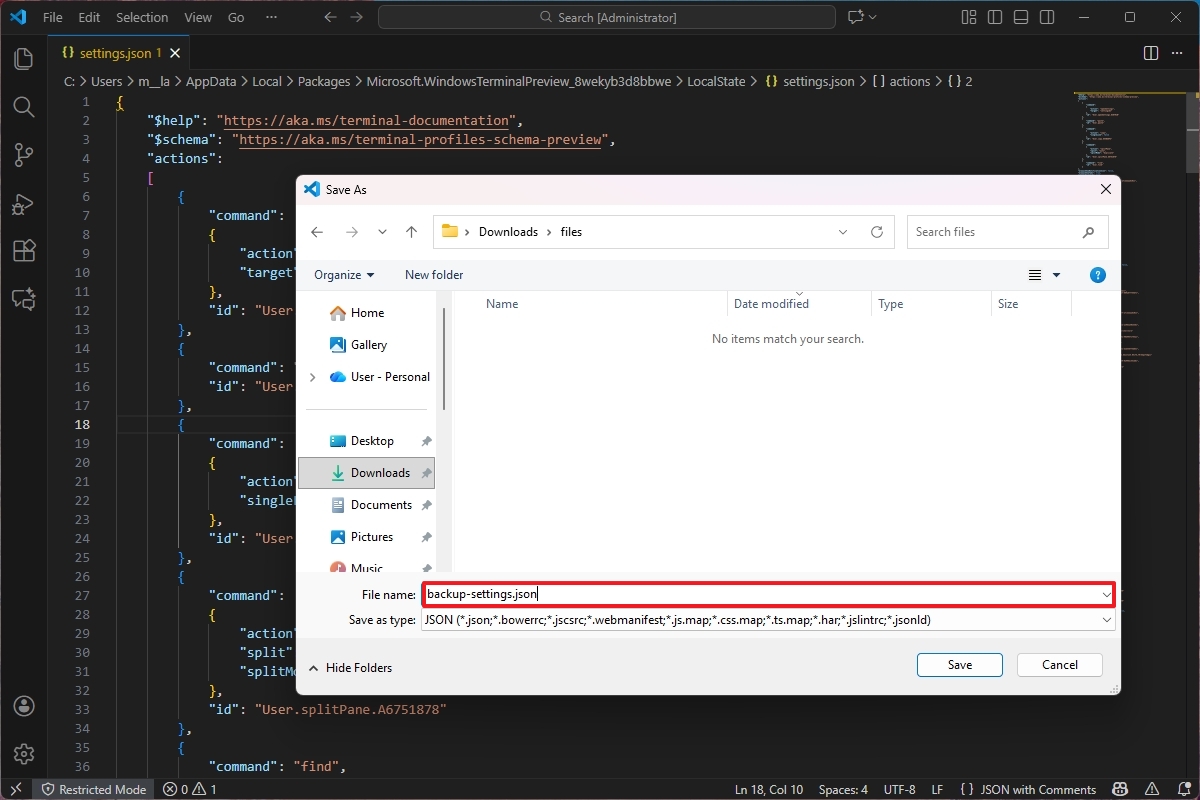Viewport: 1200px width, 800px height.
Task: Open editor more actions ellipsis
Action: click(1178, 52)
